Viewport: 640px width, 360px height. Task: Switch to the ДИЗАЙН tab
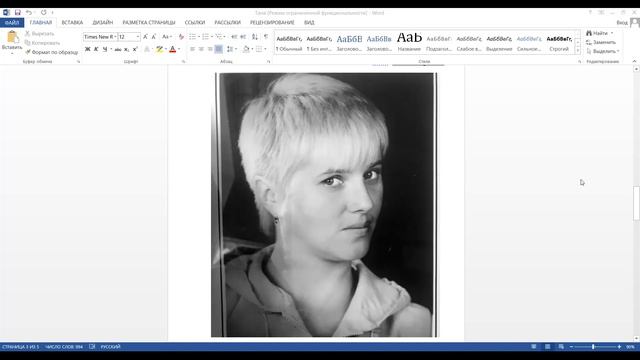pos(102,22)
